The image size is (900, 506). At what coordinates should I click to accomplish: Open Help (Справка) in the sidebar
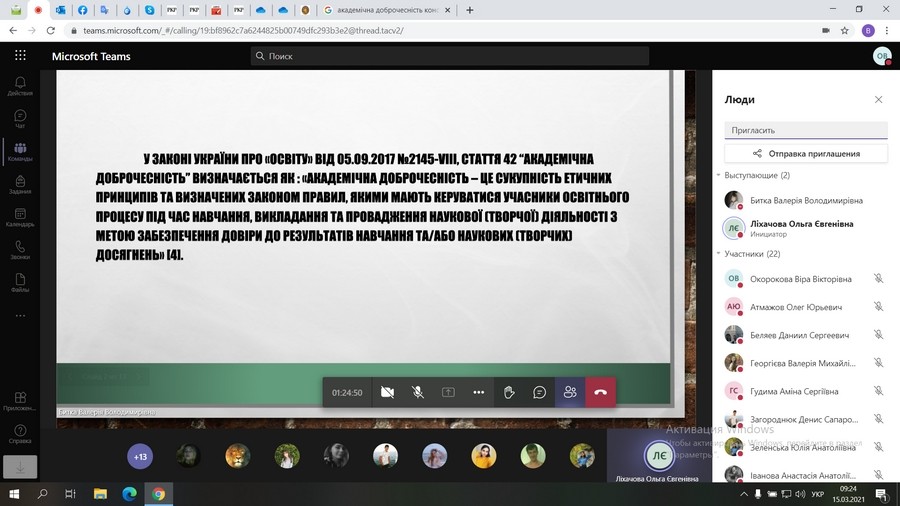20,434
